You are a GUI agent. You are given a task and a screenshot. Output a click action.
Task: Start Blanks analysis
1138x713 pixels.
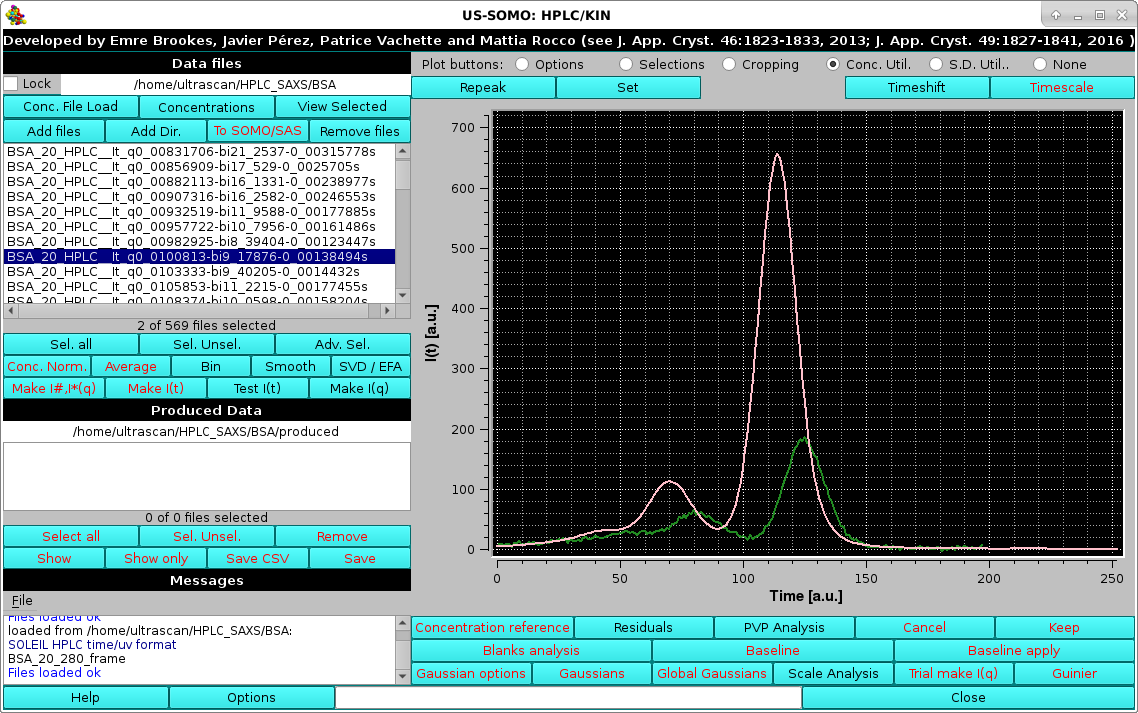(x=531, y=650)
